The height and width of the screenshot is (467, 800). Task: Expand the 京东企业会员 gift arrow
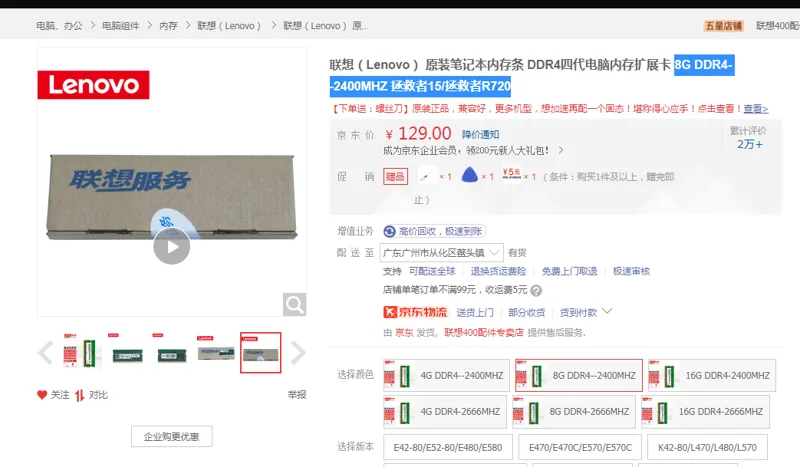coord(561,150)
